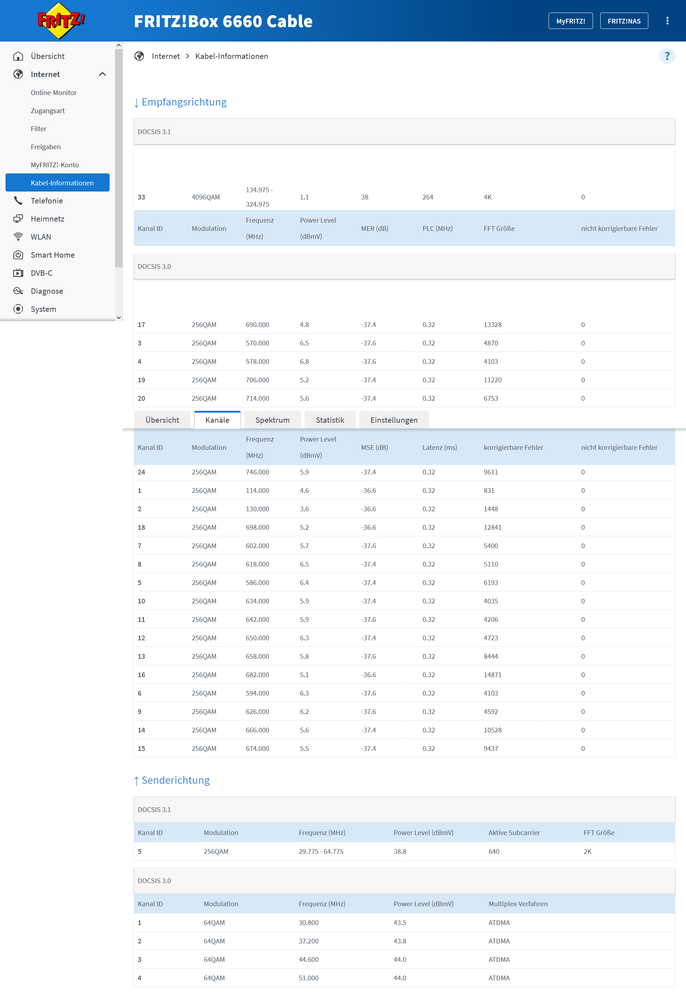Select Kabel-Informationen in sidebar
Viewport: 686px width, 998px height.
[x=57, y=183]
